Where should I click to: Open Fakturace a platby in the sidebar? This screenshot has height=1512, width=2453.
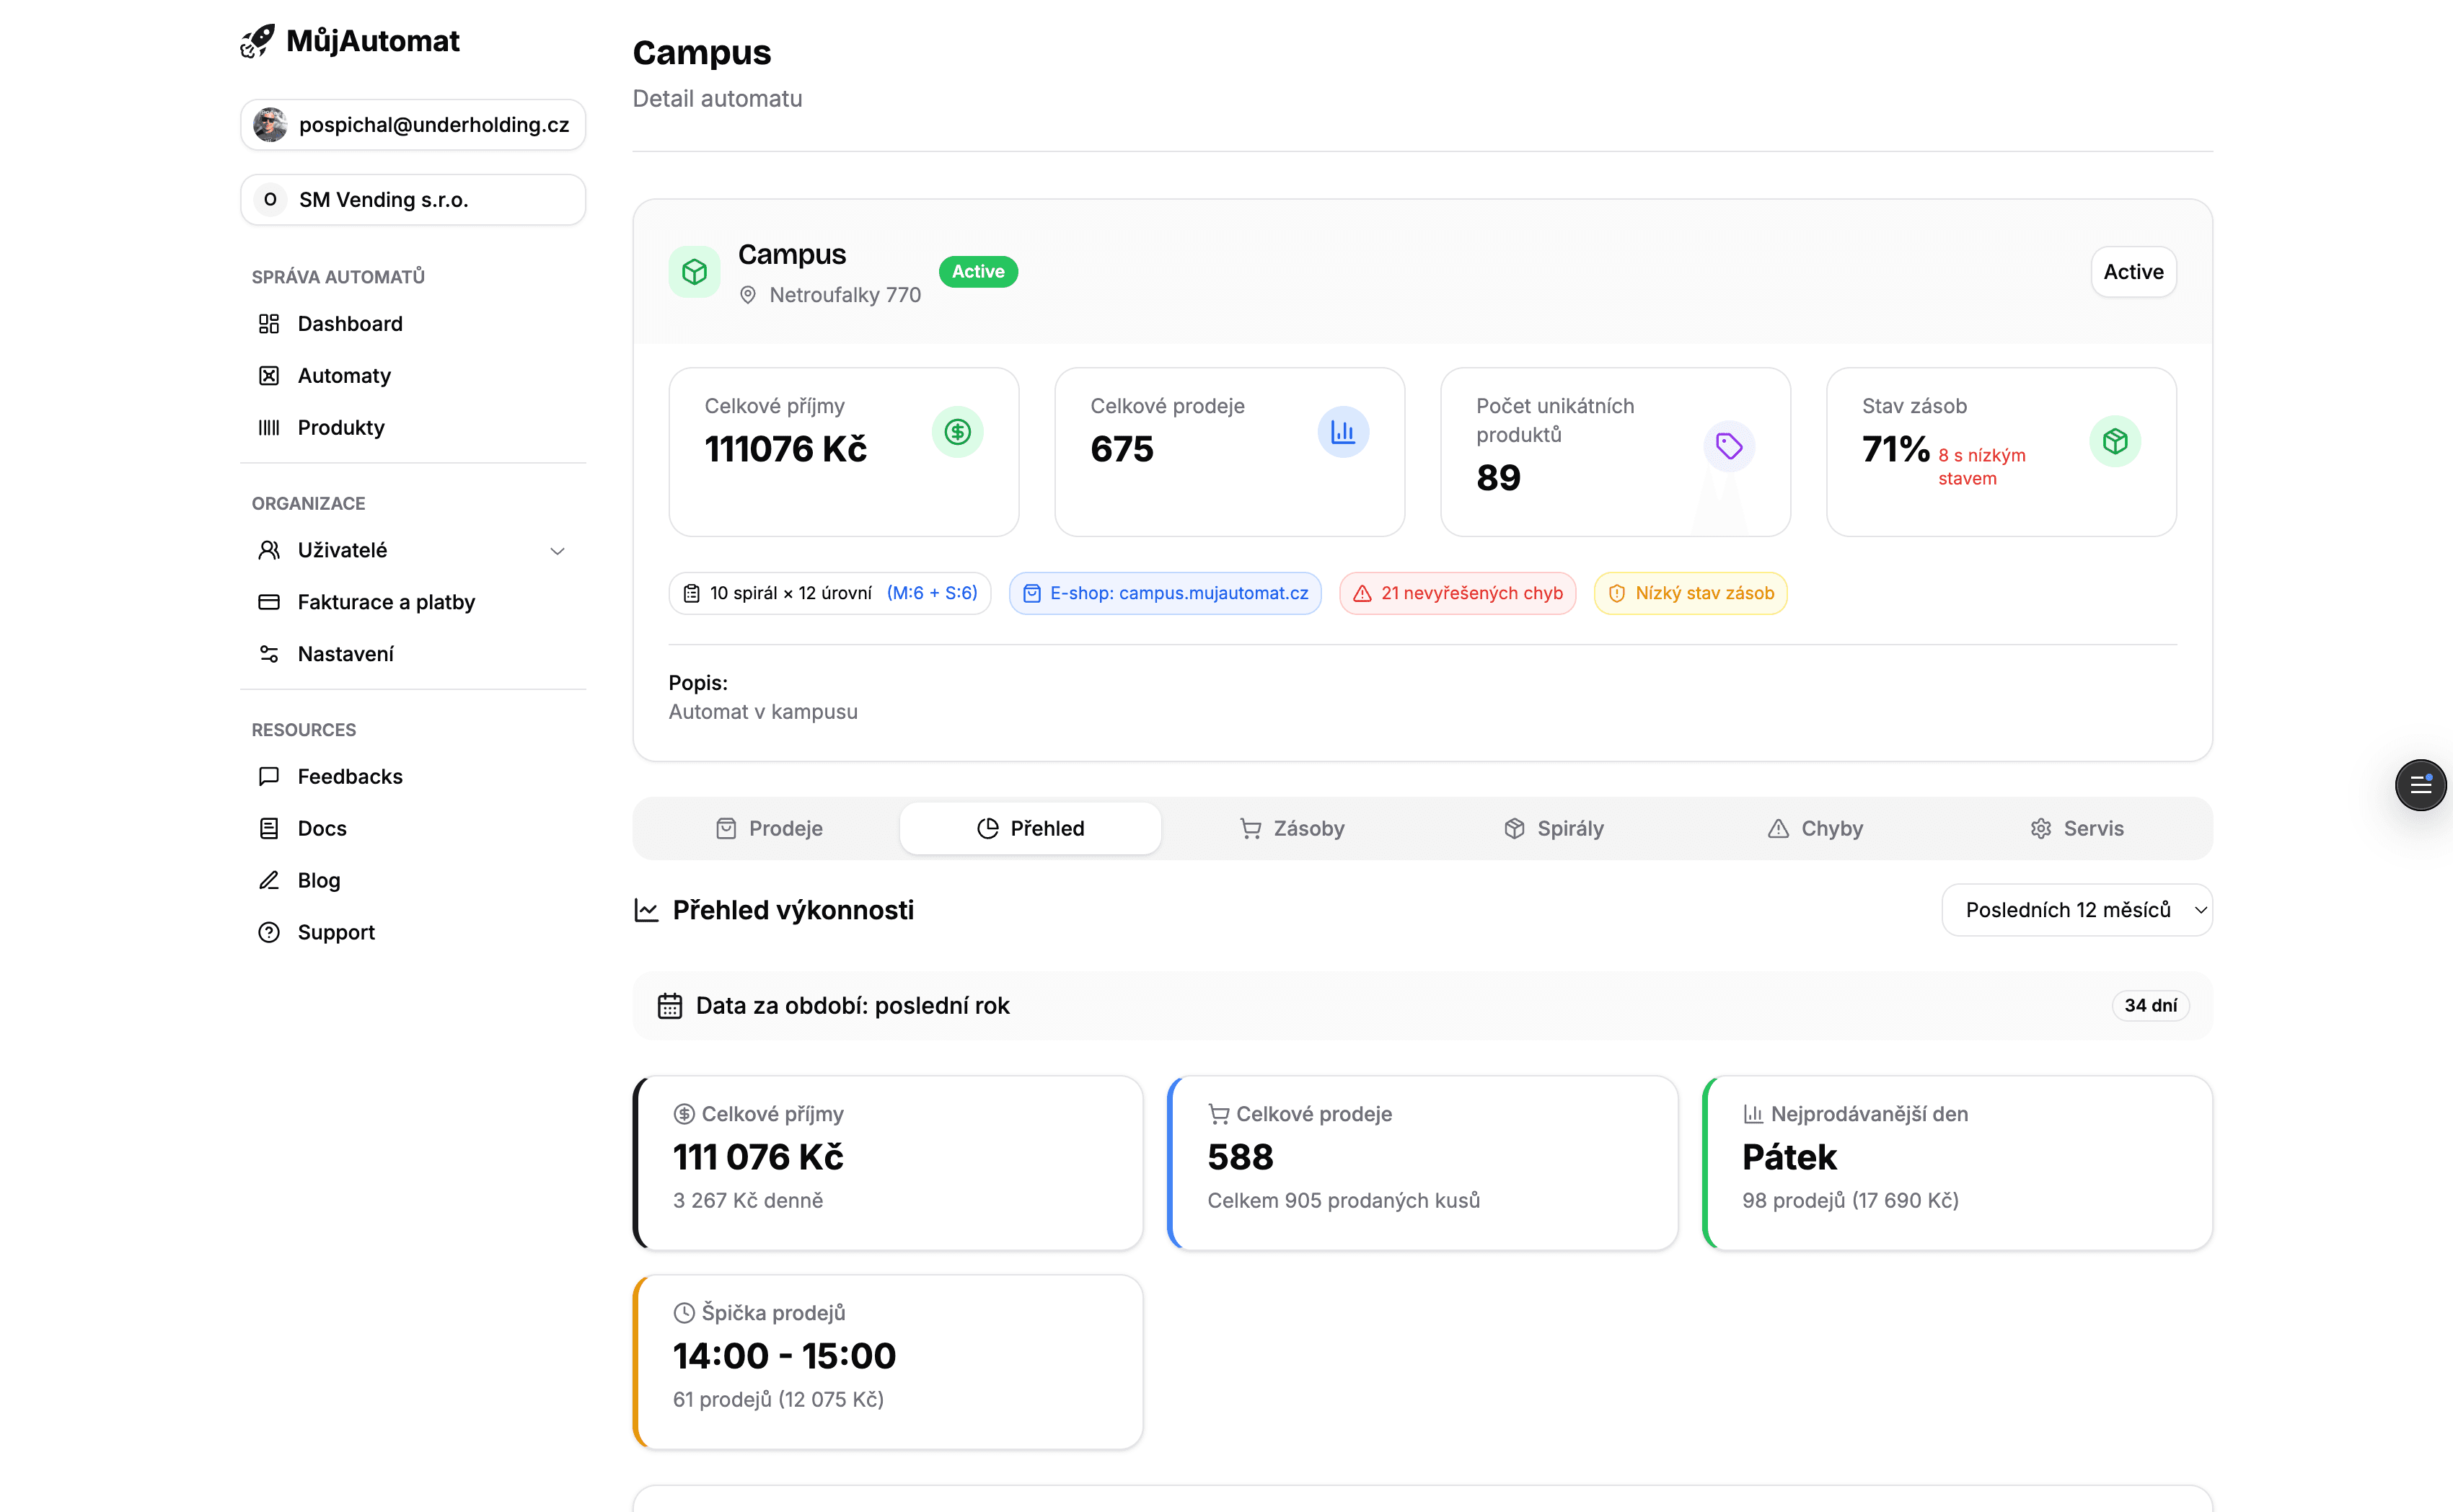tap(386, 602)
